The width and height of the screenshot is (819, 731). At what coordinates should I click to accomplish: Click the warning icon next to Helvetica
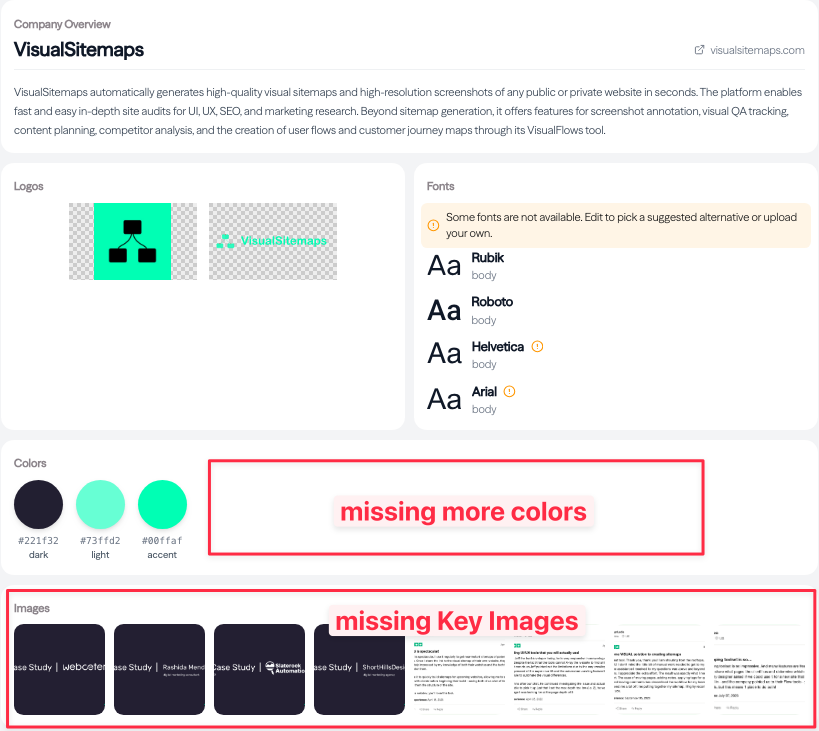coord(536,346)
